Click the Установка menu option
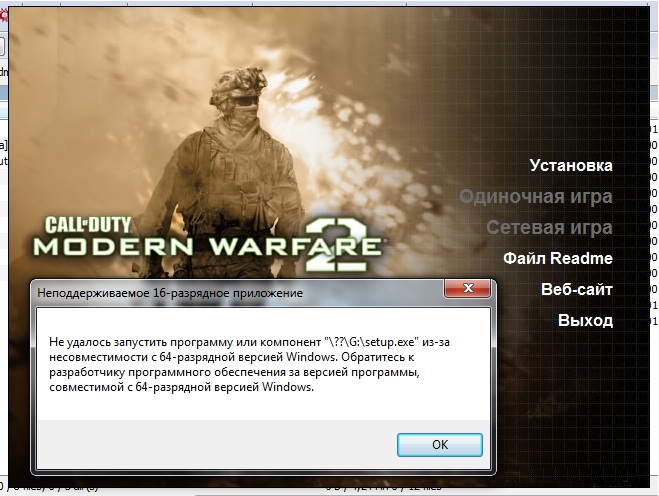Image resolution: width=659 pixels, height=496 pixels. coord(570,166)
